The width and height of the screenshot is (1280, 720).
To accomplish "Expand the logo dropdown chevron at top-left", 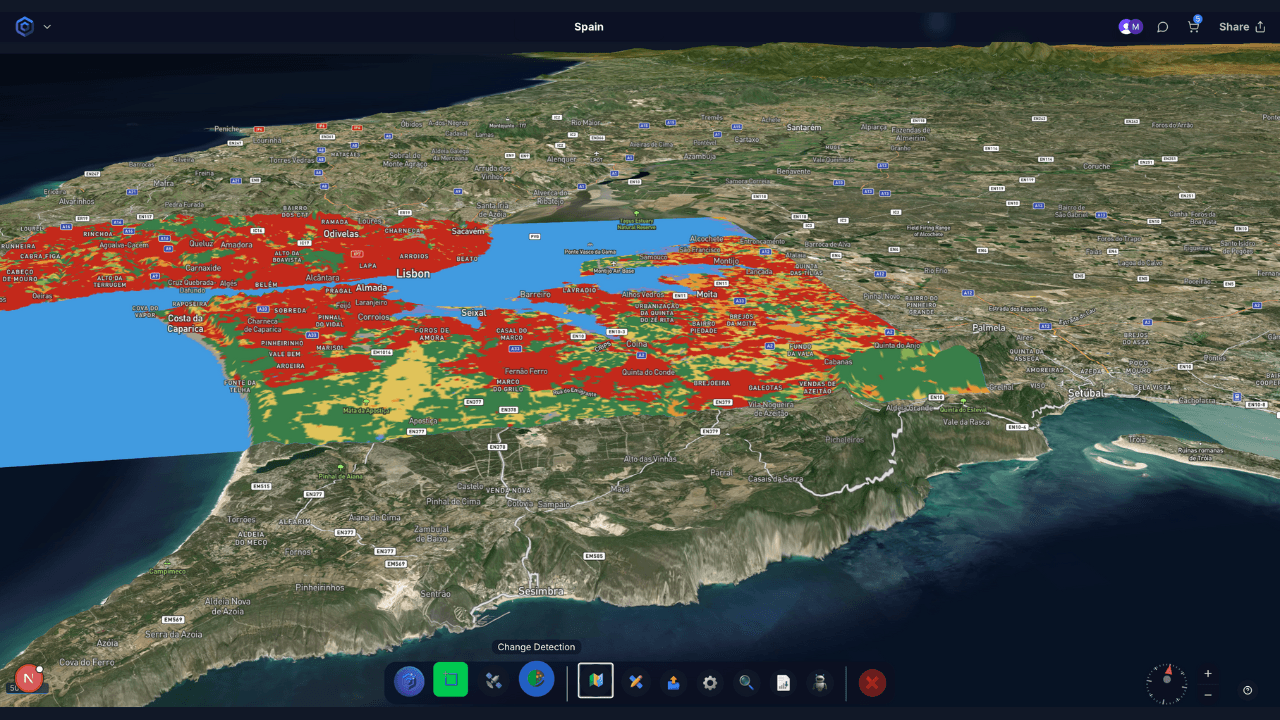I will pos(47,27).
